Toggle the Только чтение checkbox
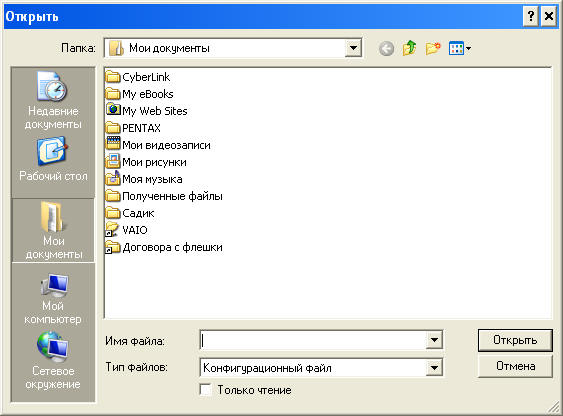This screenshot has width=563, height=416. click(x=205, y=390)
